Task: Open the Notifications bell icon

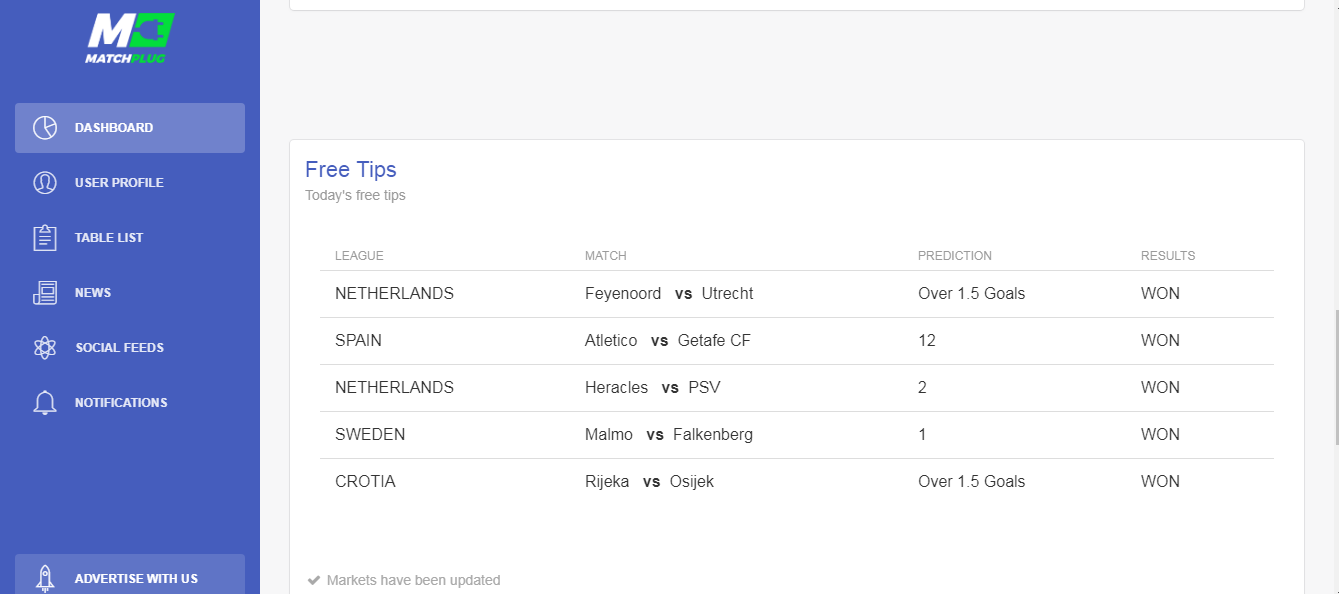Action: click(x=45, y=403)
